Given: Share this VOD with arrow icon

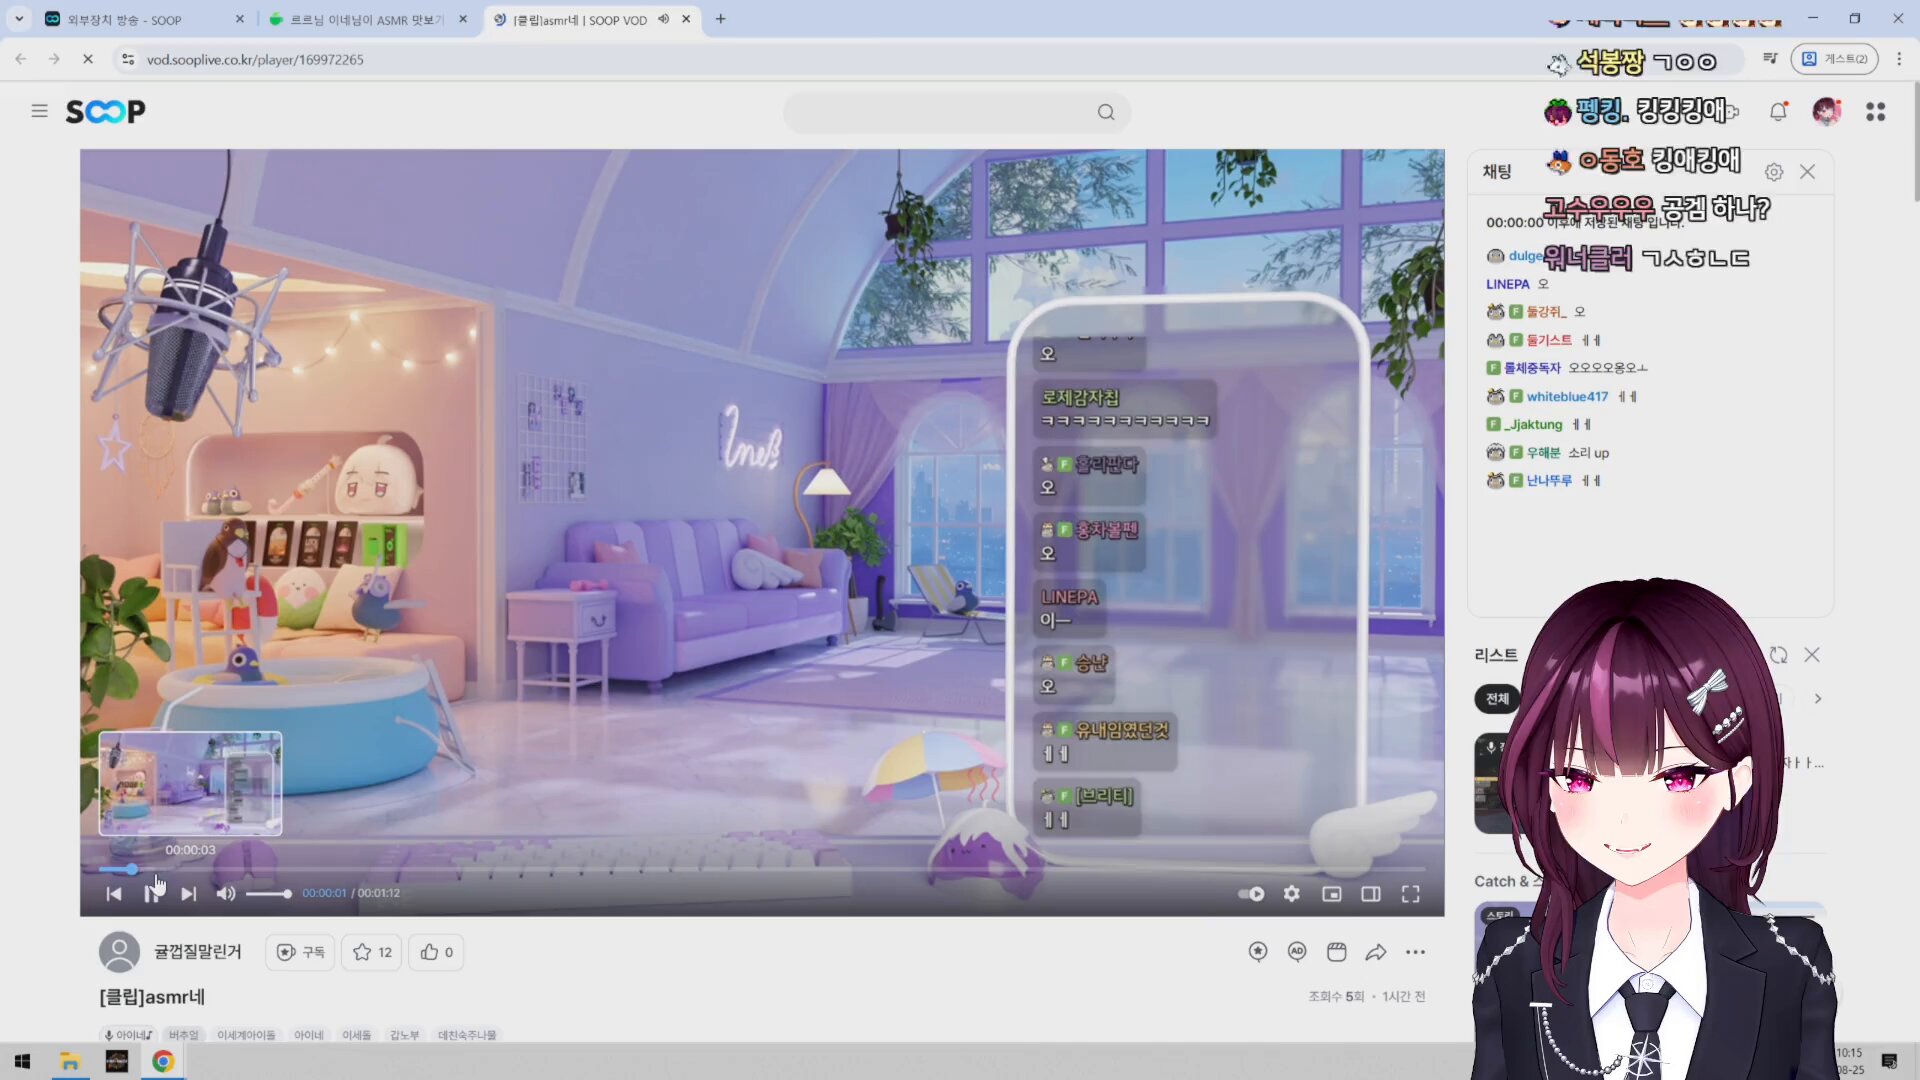Looking at the screenshot, I should coord(1376,952).
